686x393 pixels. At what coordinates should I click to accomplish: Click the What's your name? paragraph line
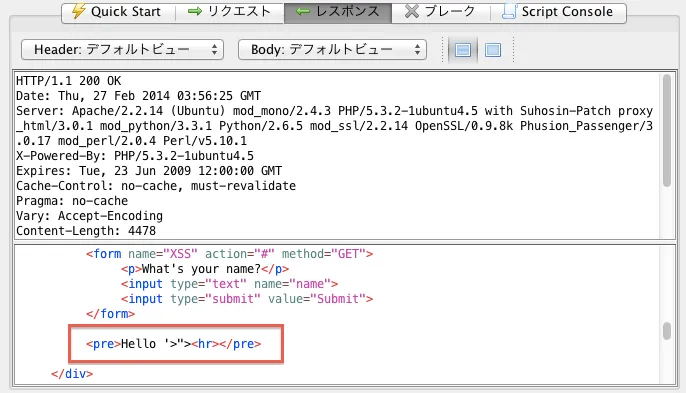pyautogui.click(x=205, y=269)
